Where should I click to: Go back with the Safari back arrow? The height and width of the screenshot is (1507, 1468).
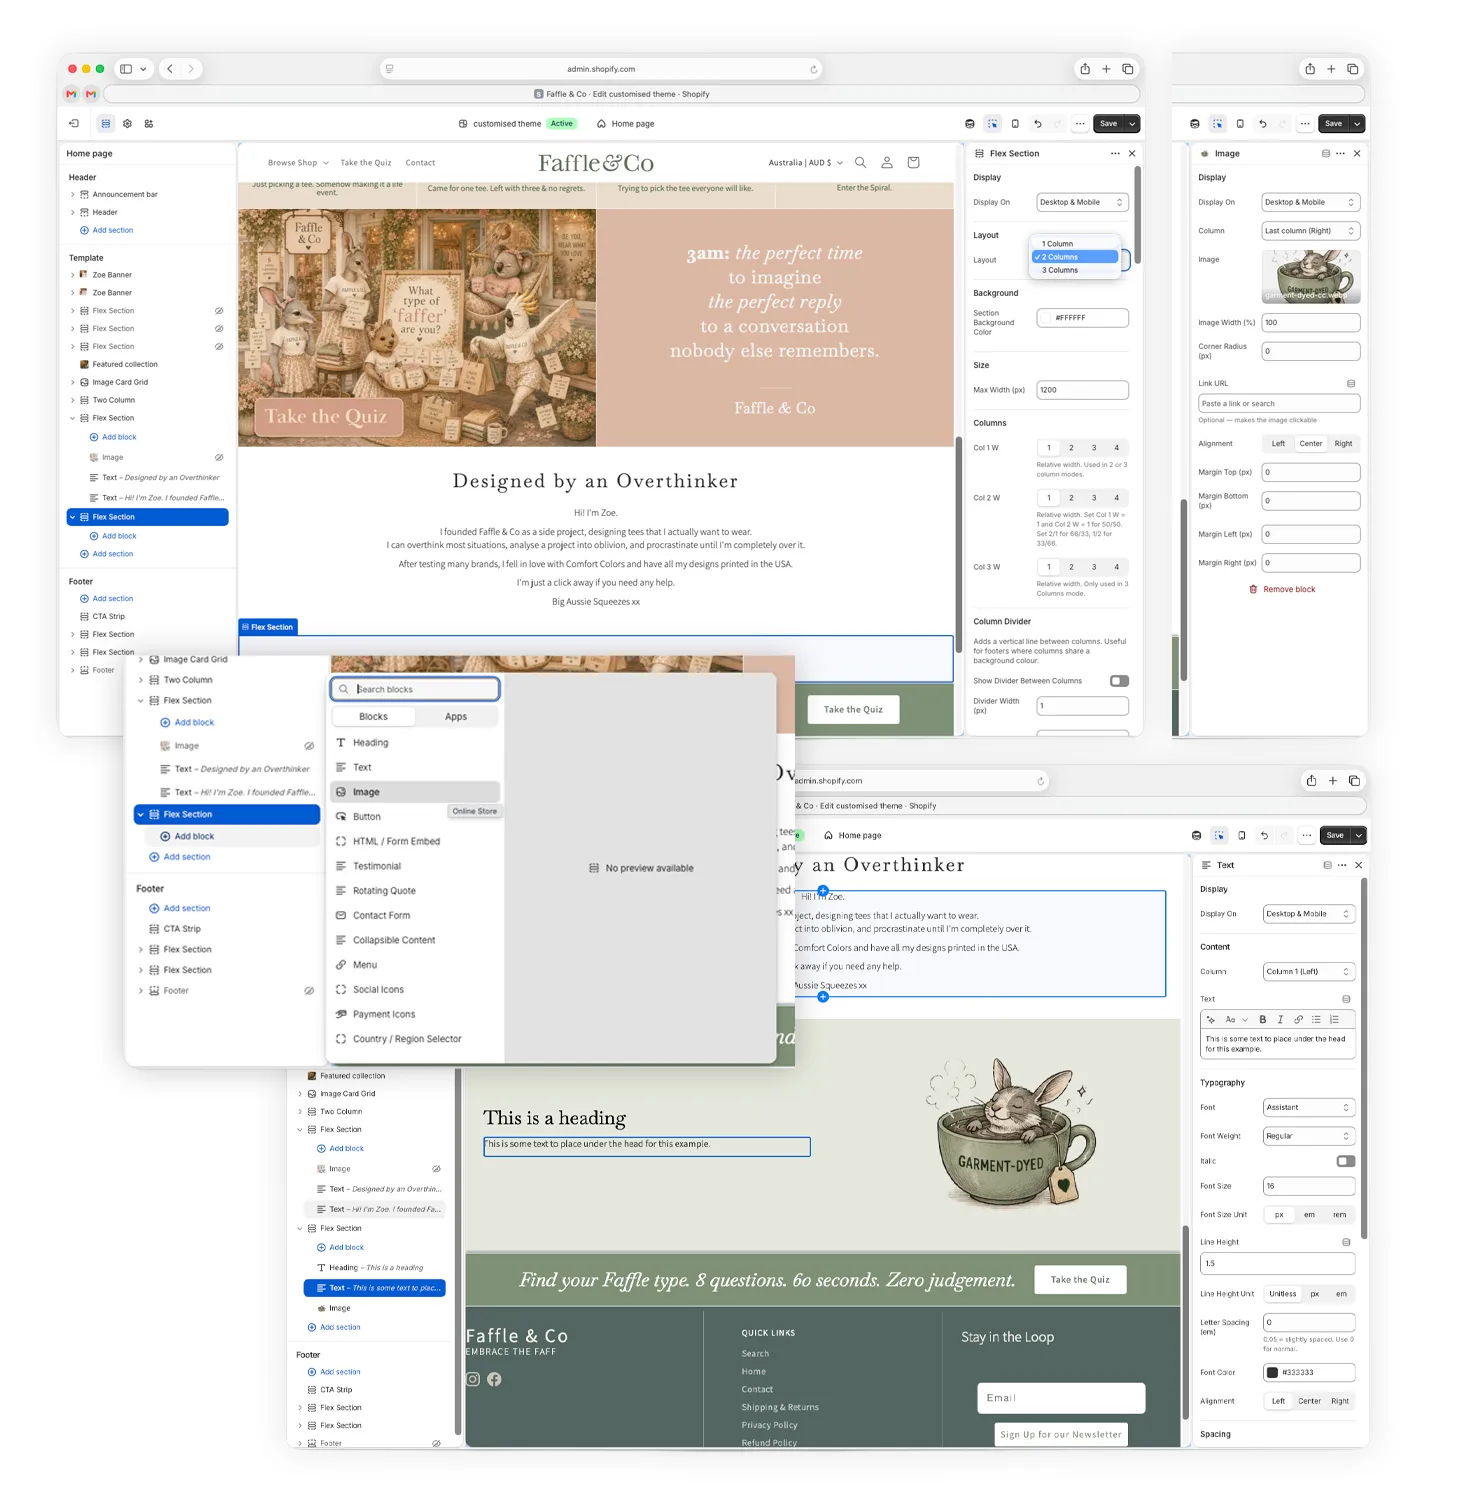[170, 69]
